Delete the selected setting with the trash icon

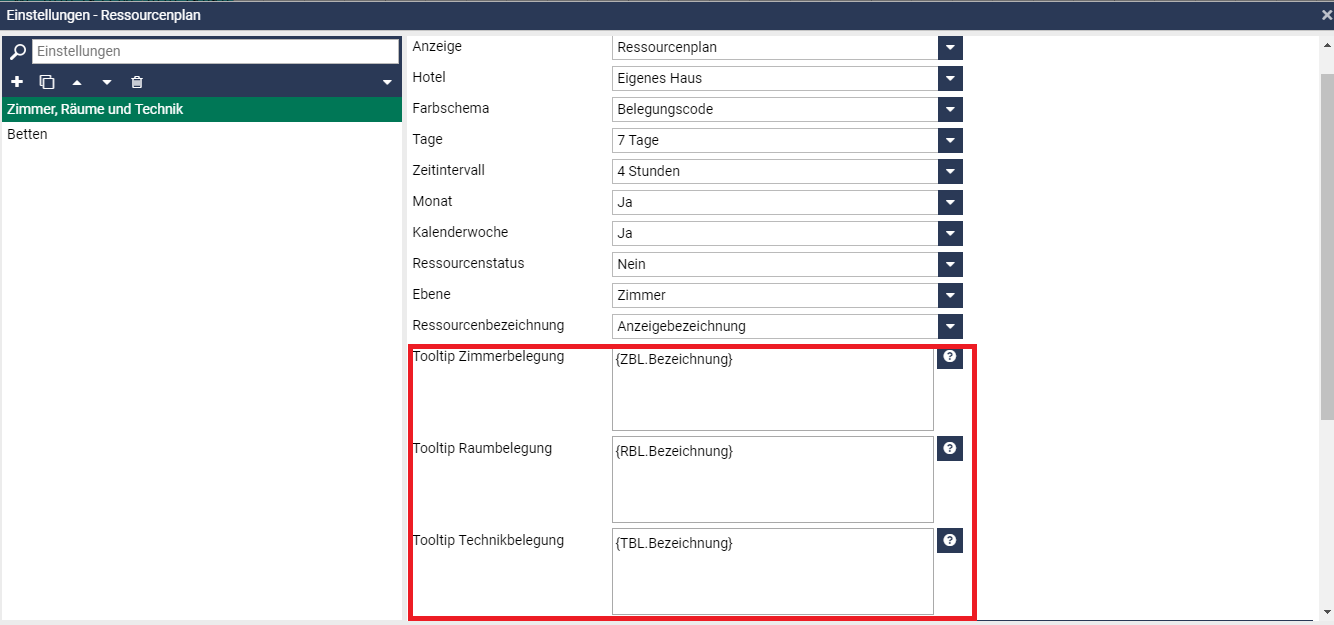(x=137, y=82)
